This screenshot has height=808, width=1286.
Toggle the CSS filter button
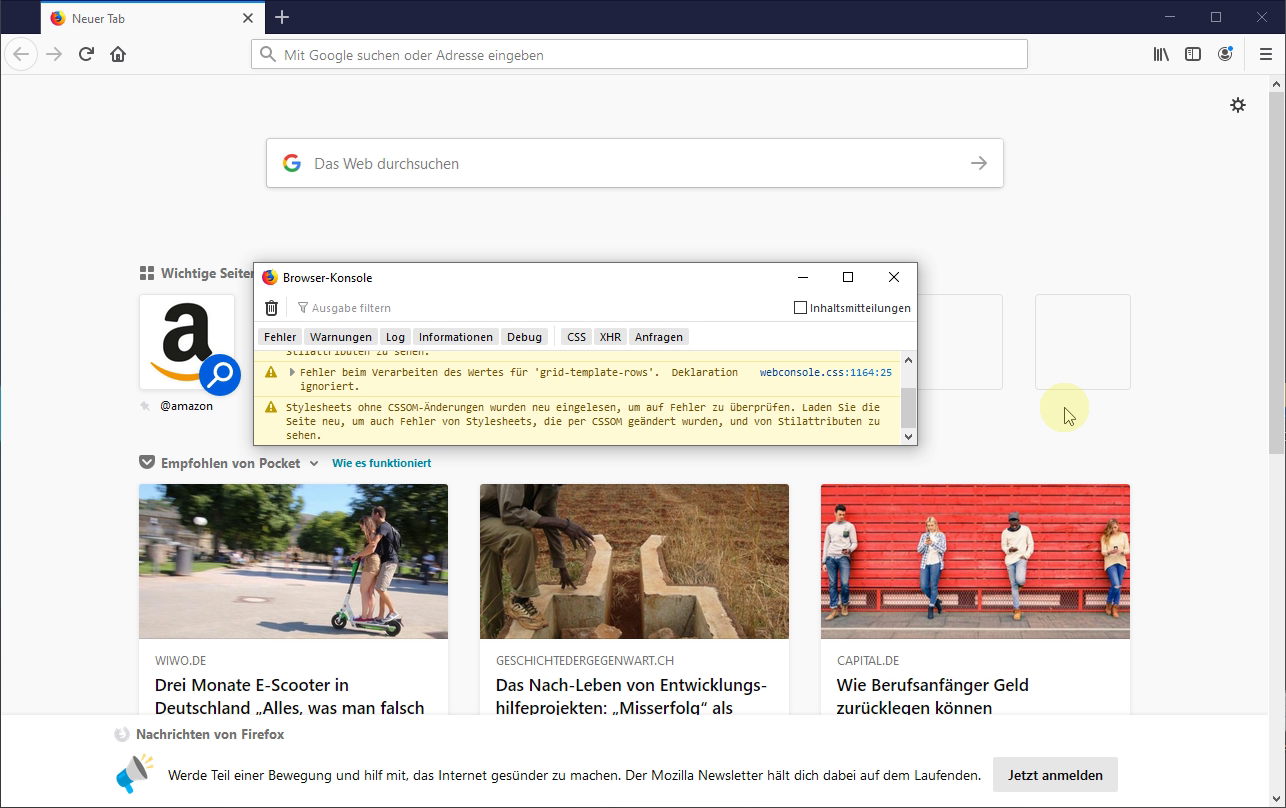pos(576,337)
